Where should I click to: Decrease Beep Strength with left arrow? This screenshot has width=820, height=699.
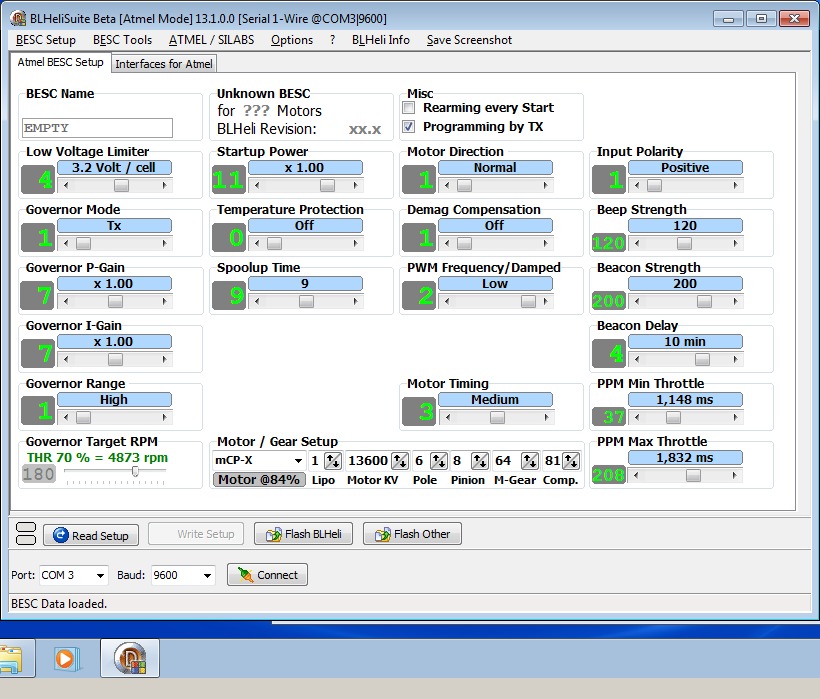[x=636, y=243]
